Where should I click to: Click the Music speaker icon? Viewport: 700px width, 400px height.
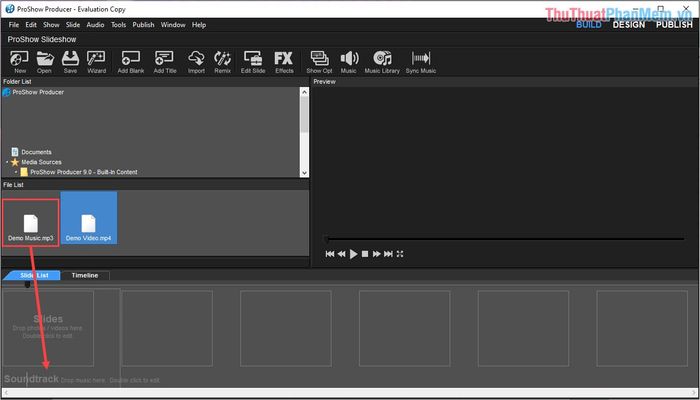pos(349,62)
